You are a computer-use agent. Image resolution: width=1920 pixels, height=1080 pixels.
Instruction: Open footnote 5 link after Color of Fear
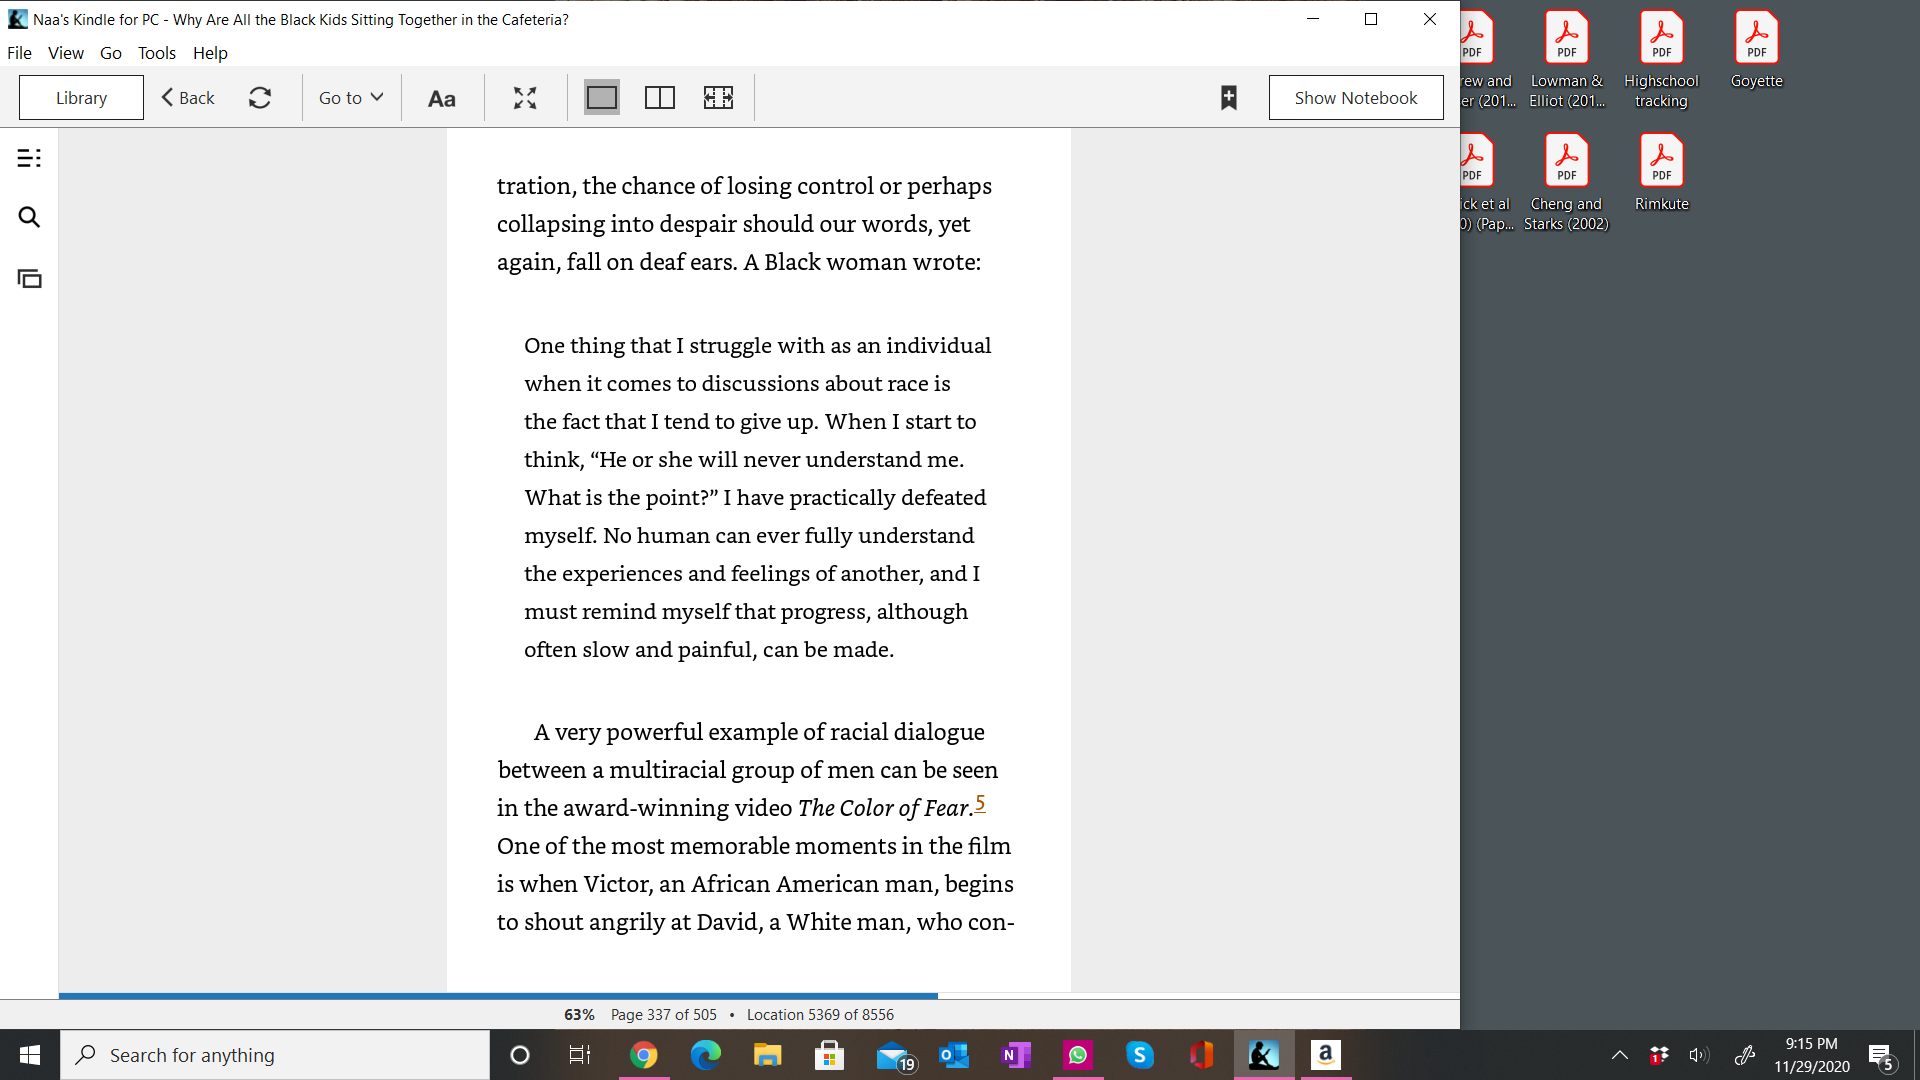coord(980,803)
